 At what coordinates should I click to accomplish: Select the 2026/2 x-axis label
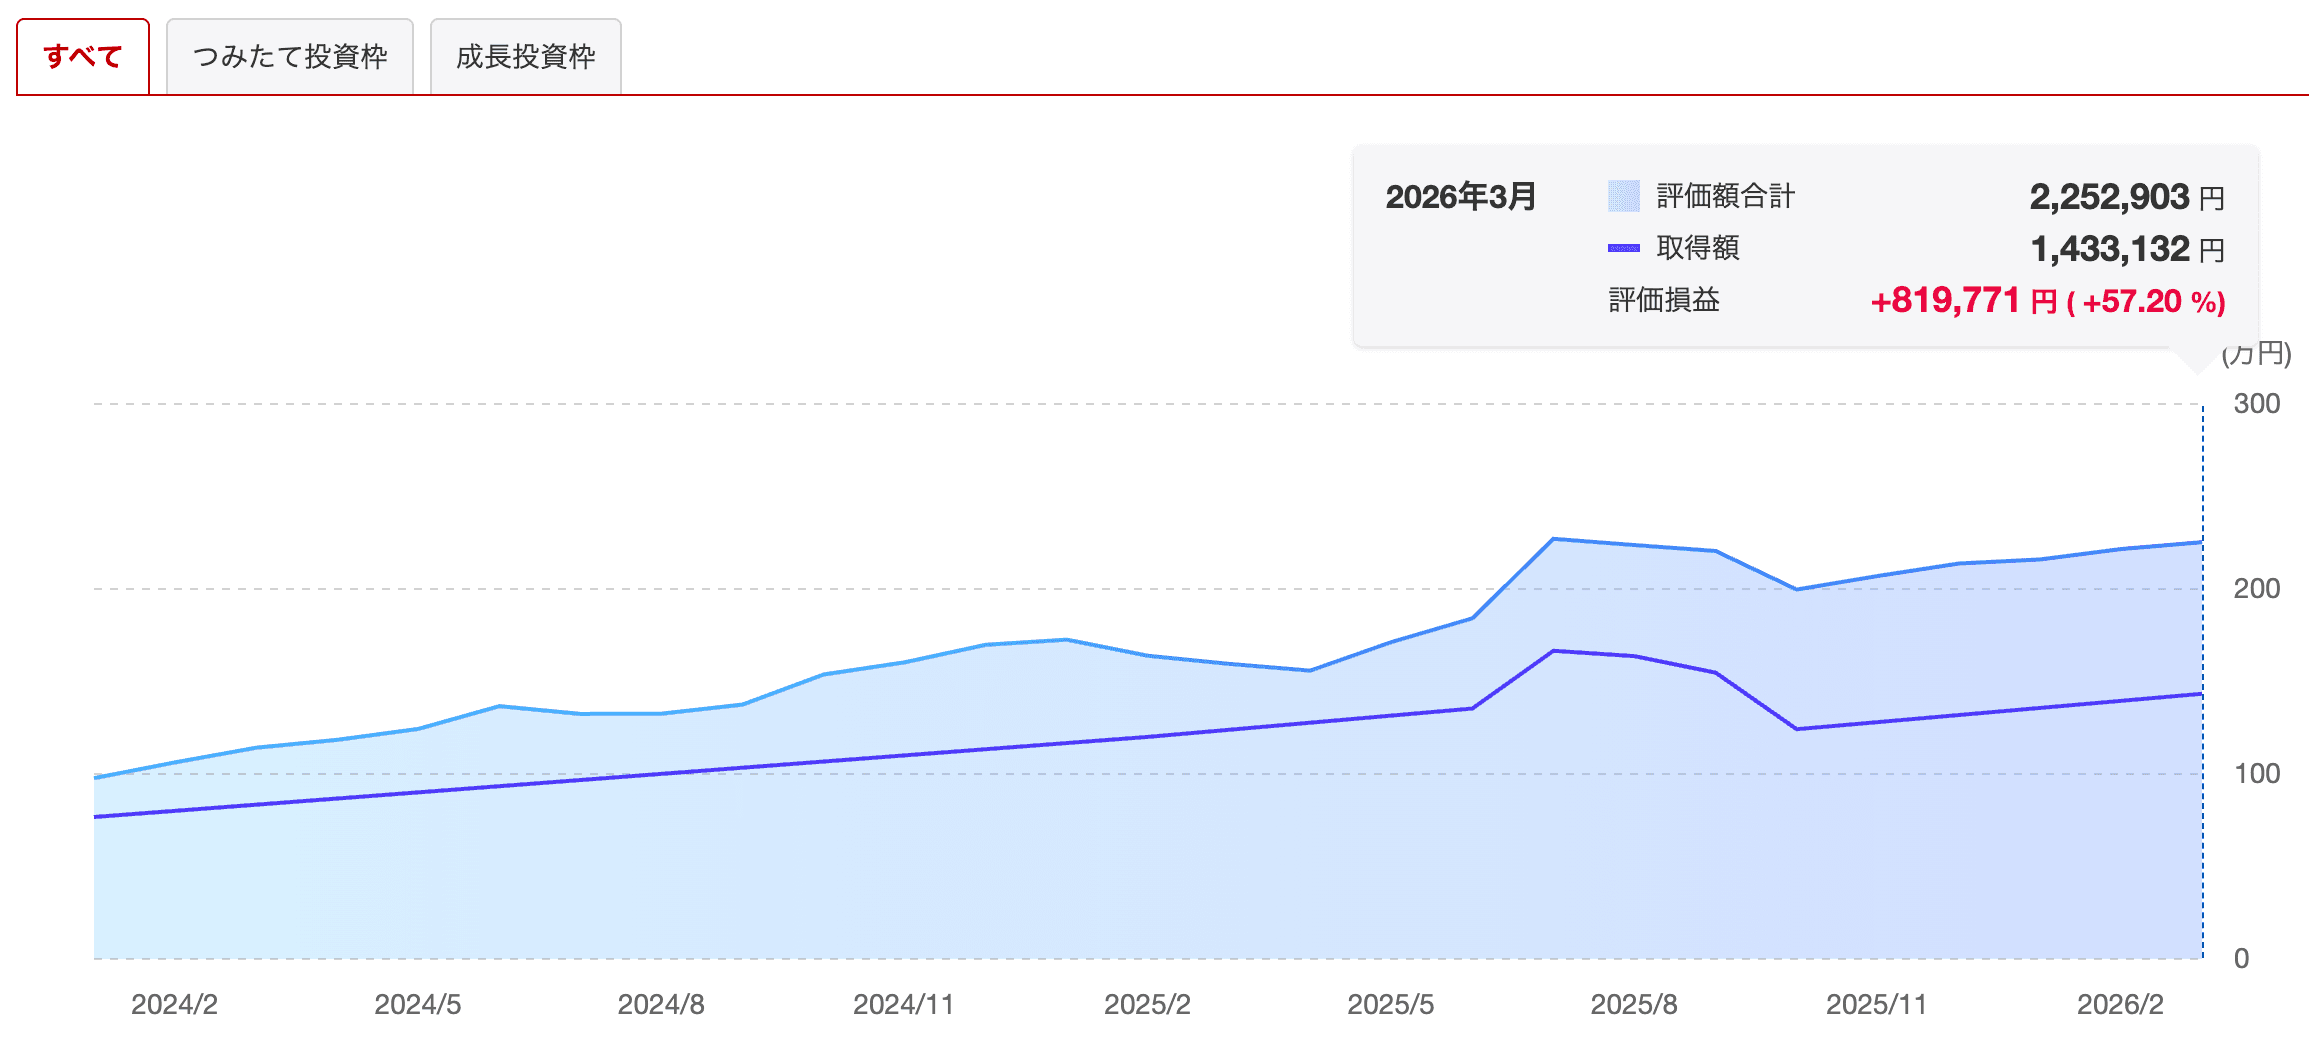tap(2120, 1004)
